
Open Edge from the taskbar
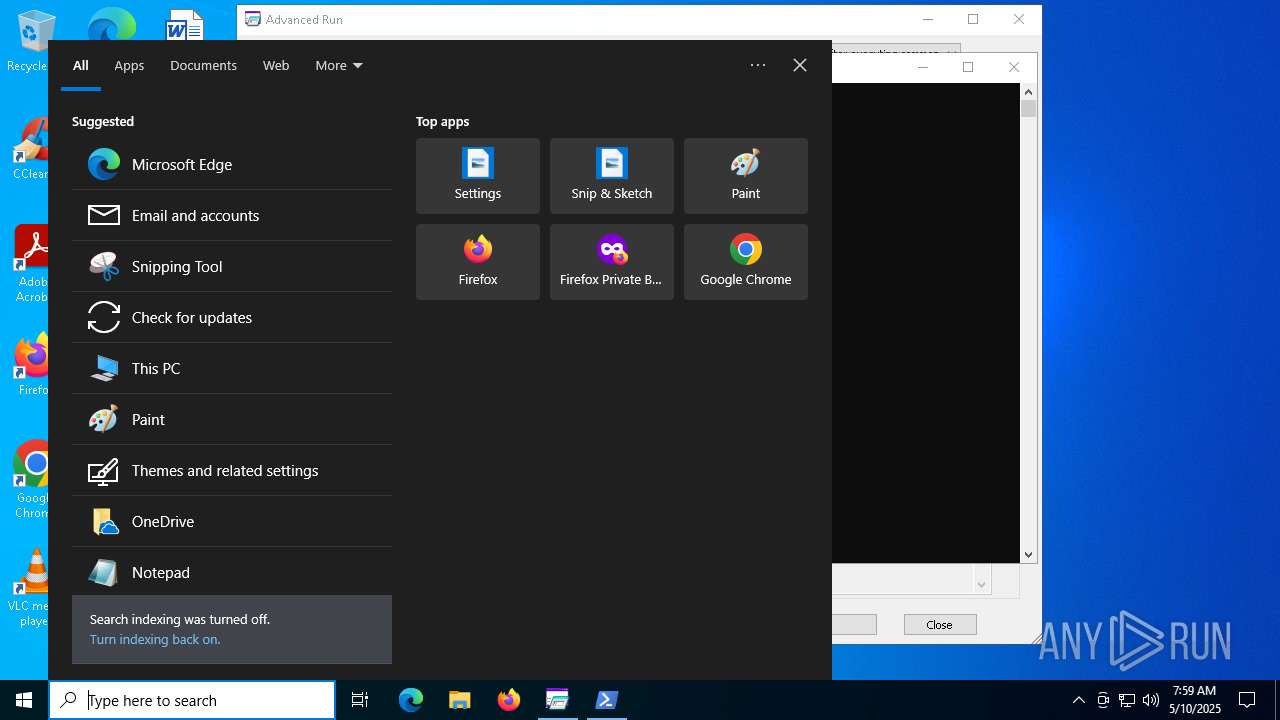pyautogui.click(x=411, y=700)
